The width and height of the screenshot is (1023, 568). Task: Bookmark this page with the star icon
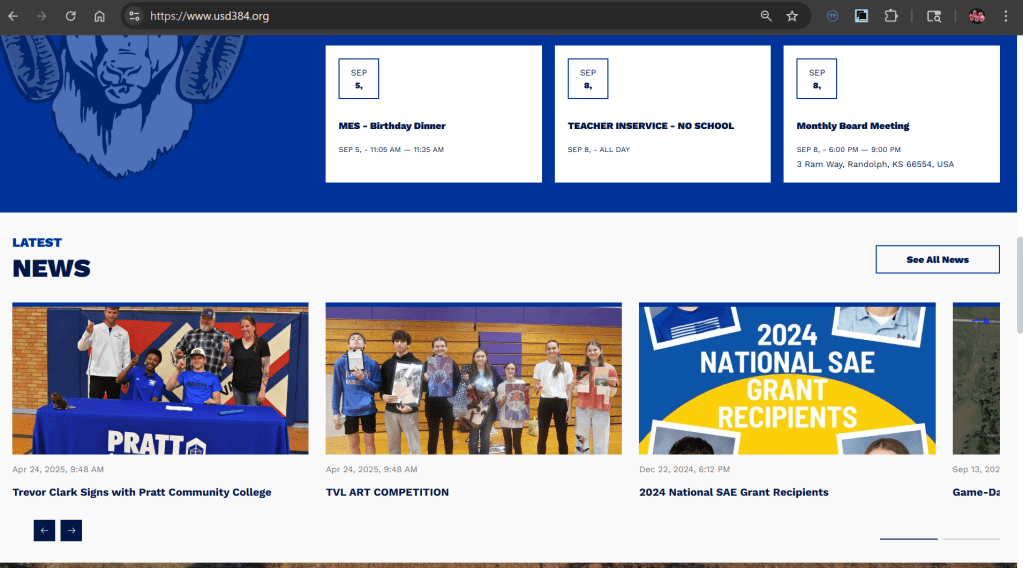(x=792, y=16)
